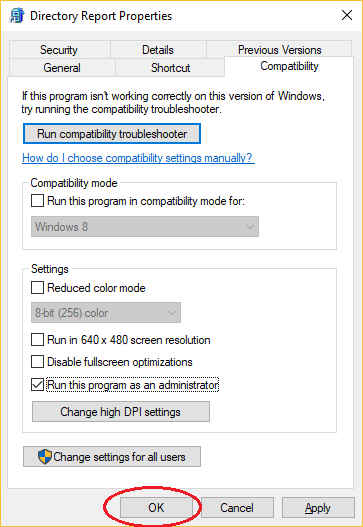
Task: Open How do I choose compatibility settings link
Action: coord(138,158)
